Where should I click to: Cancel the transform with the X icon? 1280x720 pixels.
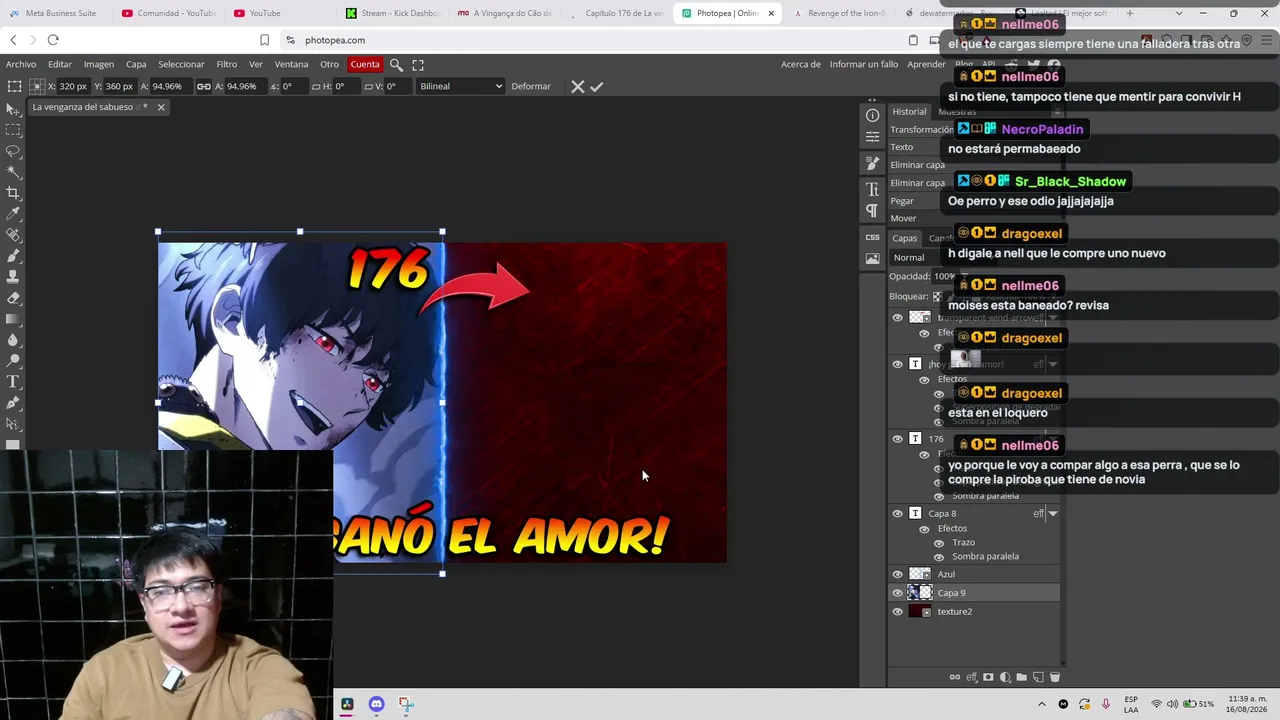577,86
